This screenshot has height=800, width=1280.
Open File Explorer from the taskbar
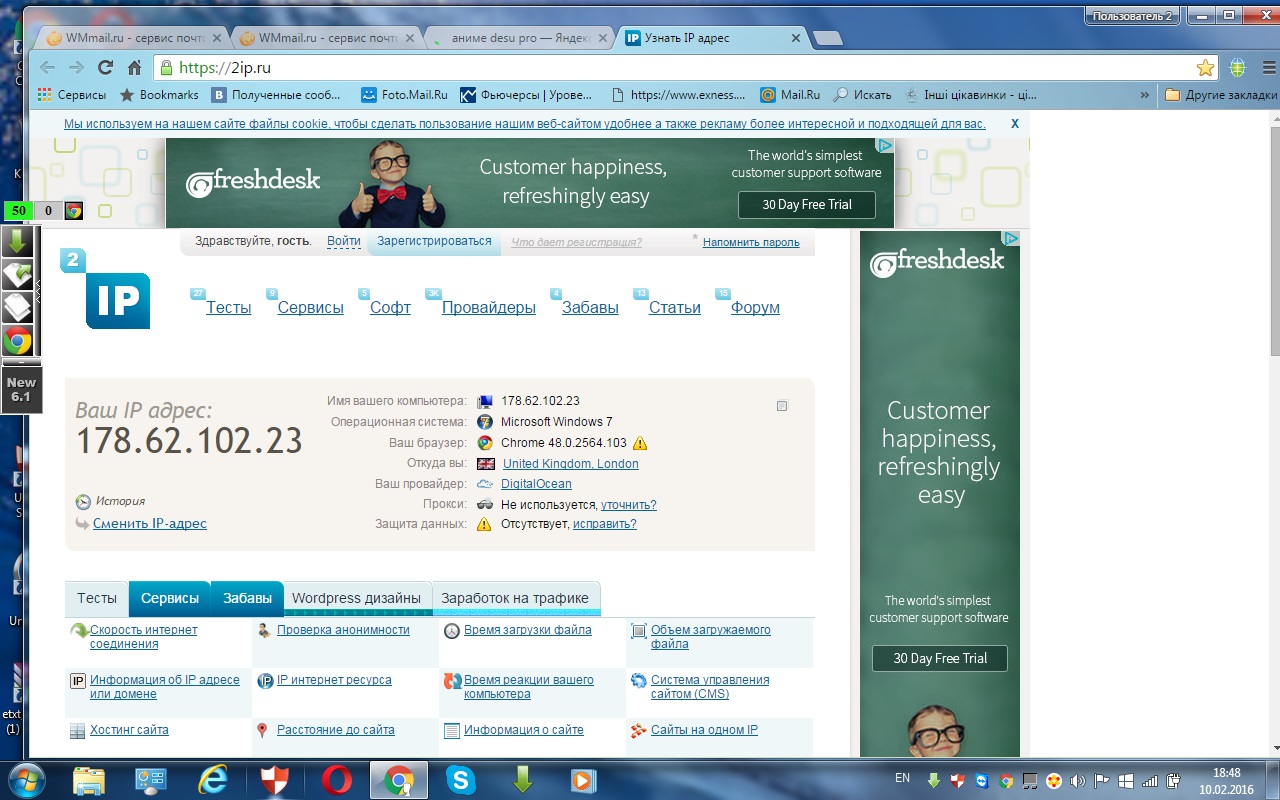89,780
